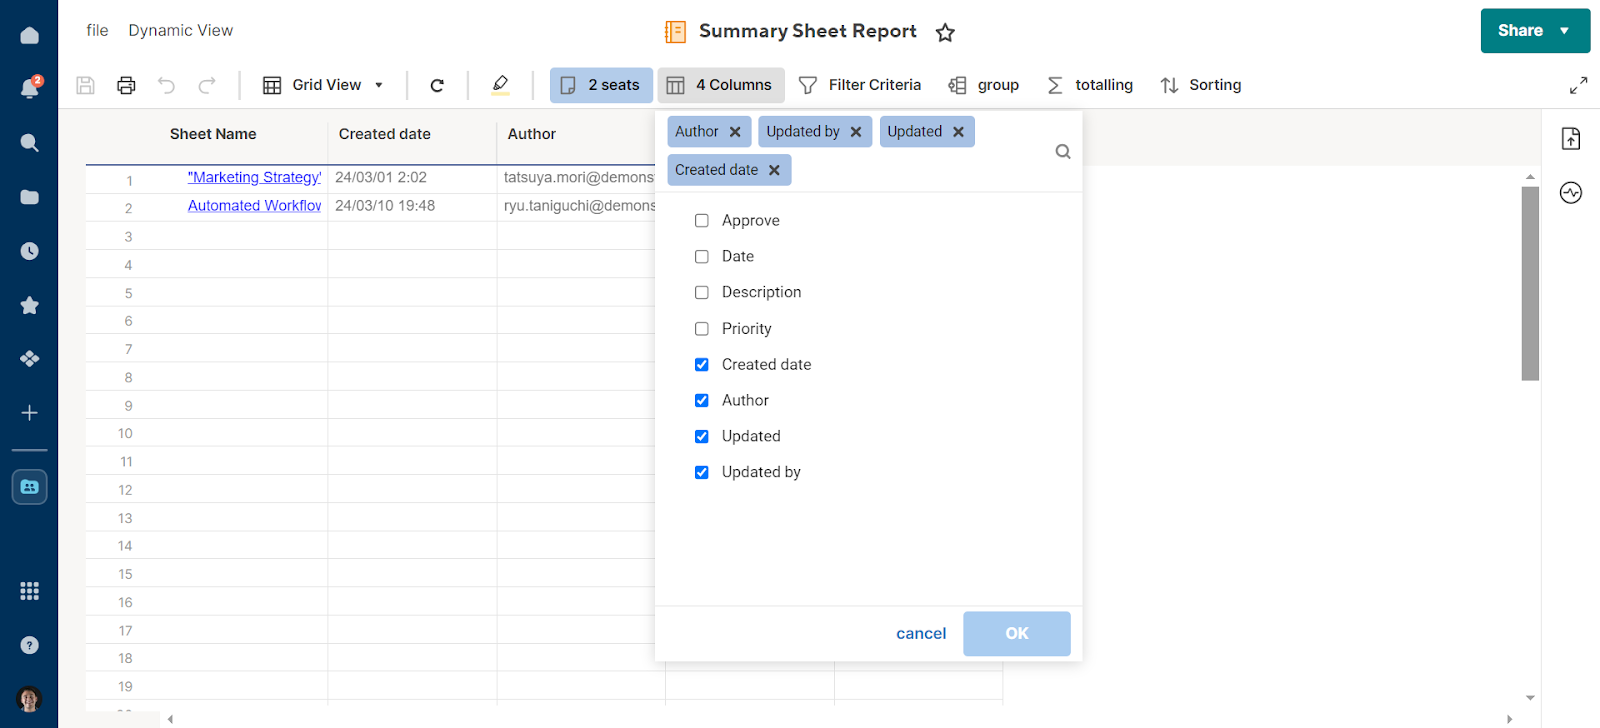The height and width of the screenshot is (728, 1600).
Task: Open notifications bell in the sidebar
Action: click(30, 89)
